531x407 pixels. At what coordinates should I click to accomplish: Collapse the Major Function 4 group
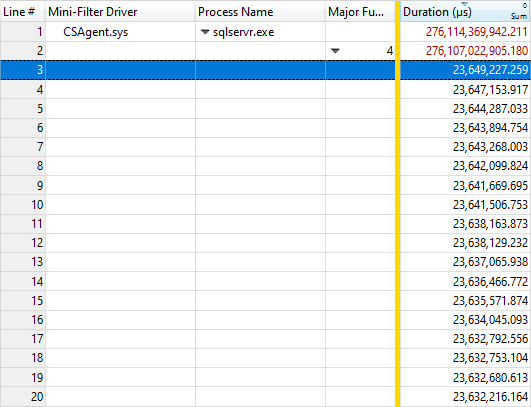pyautogui.click(x=335, y=51)
